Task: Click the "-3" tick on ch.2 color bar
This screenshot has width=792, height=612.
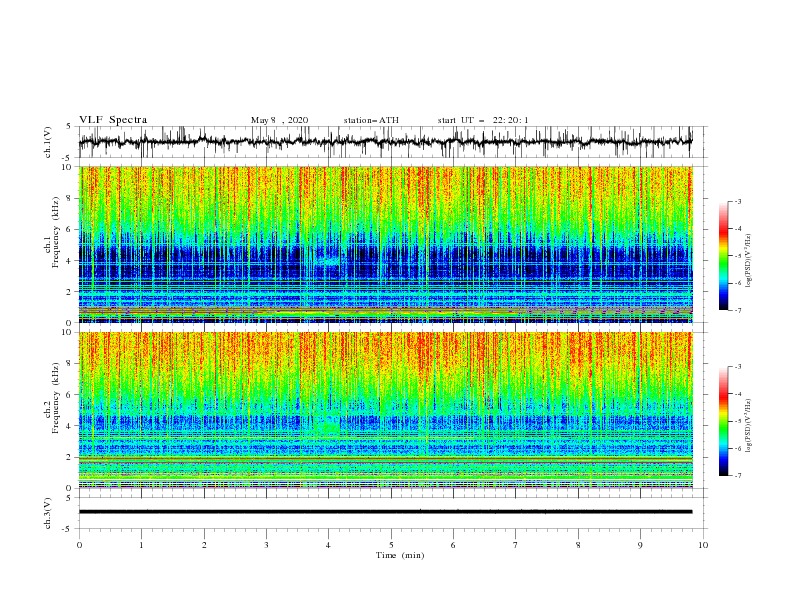Action: coord(738,367)
